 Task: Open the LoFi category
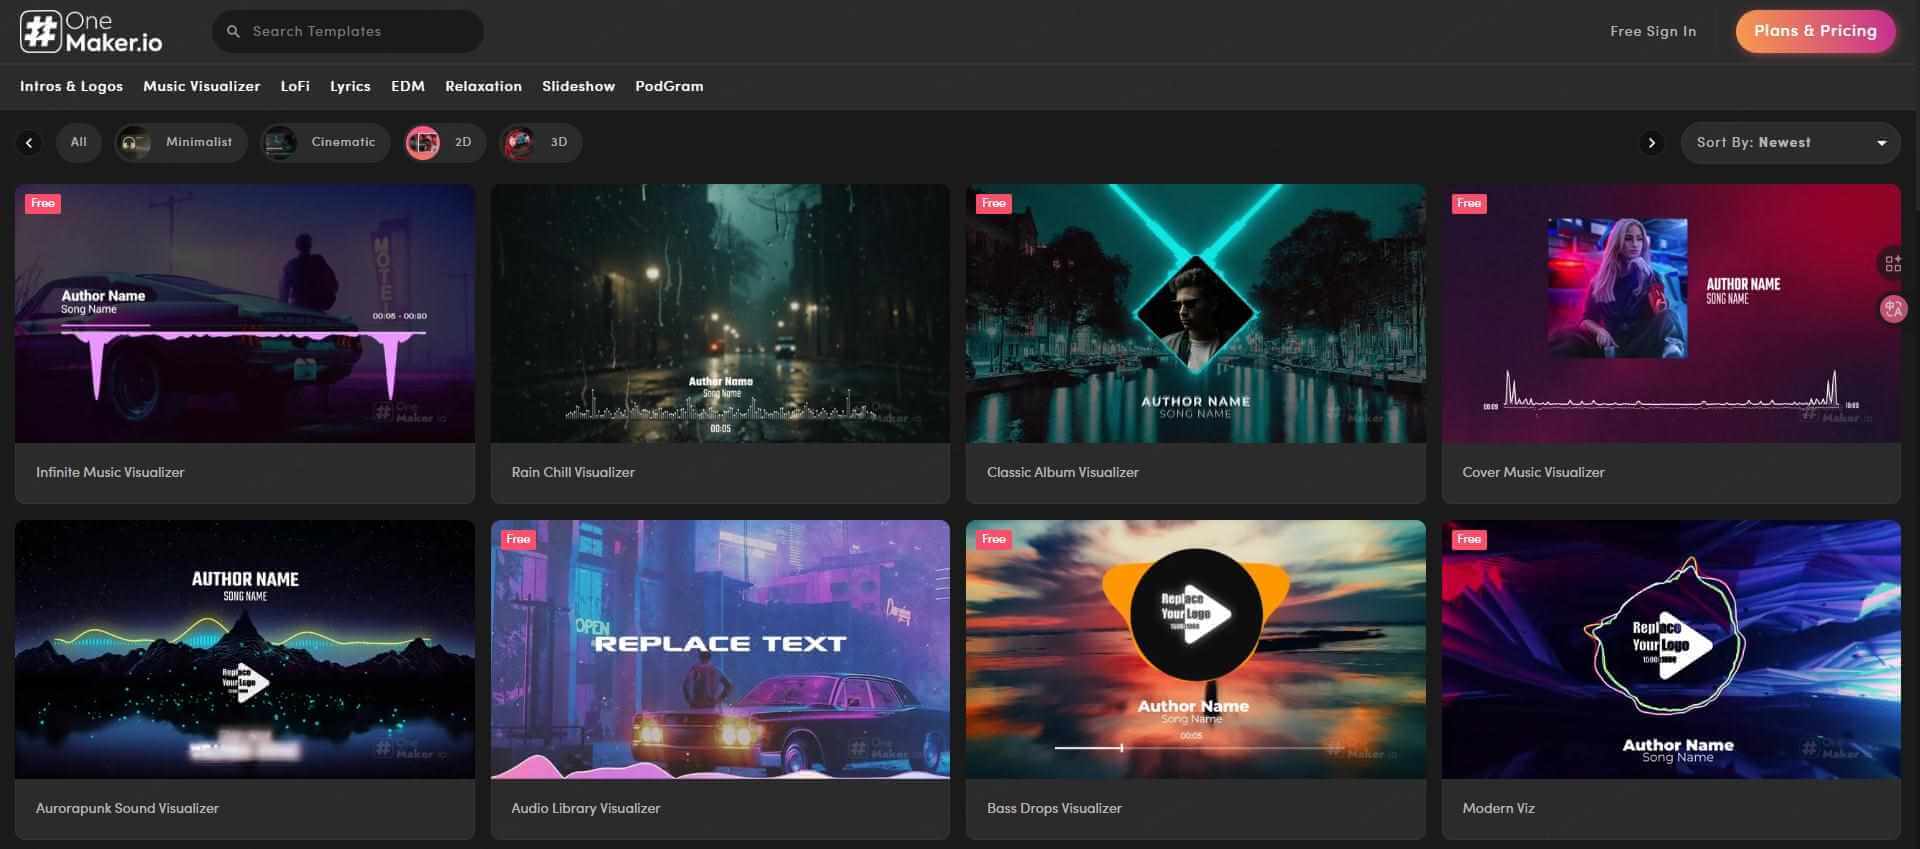coord(295,86)
